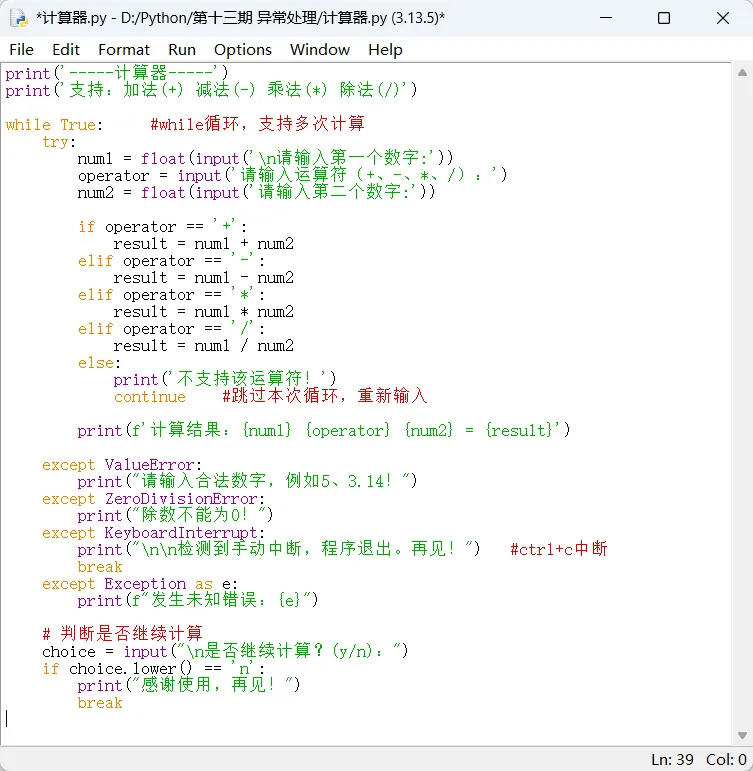Click the empty last line of the editor

coord(365,719)
